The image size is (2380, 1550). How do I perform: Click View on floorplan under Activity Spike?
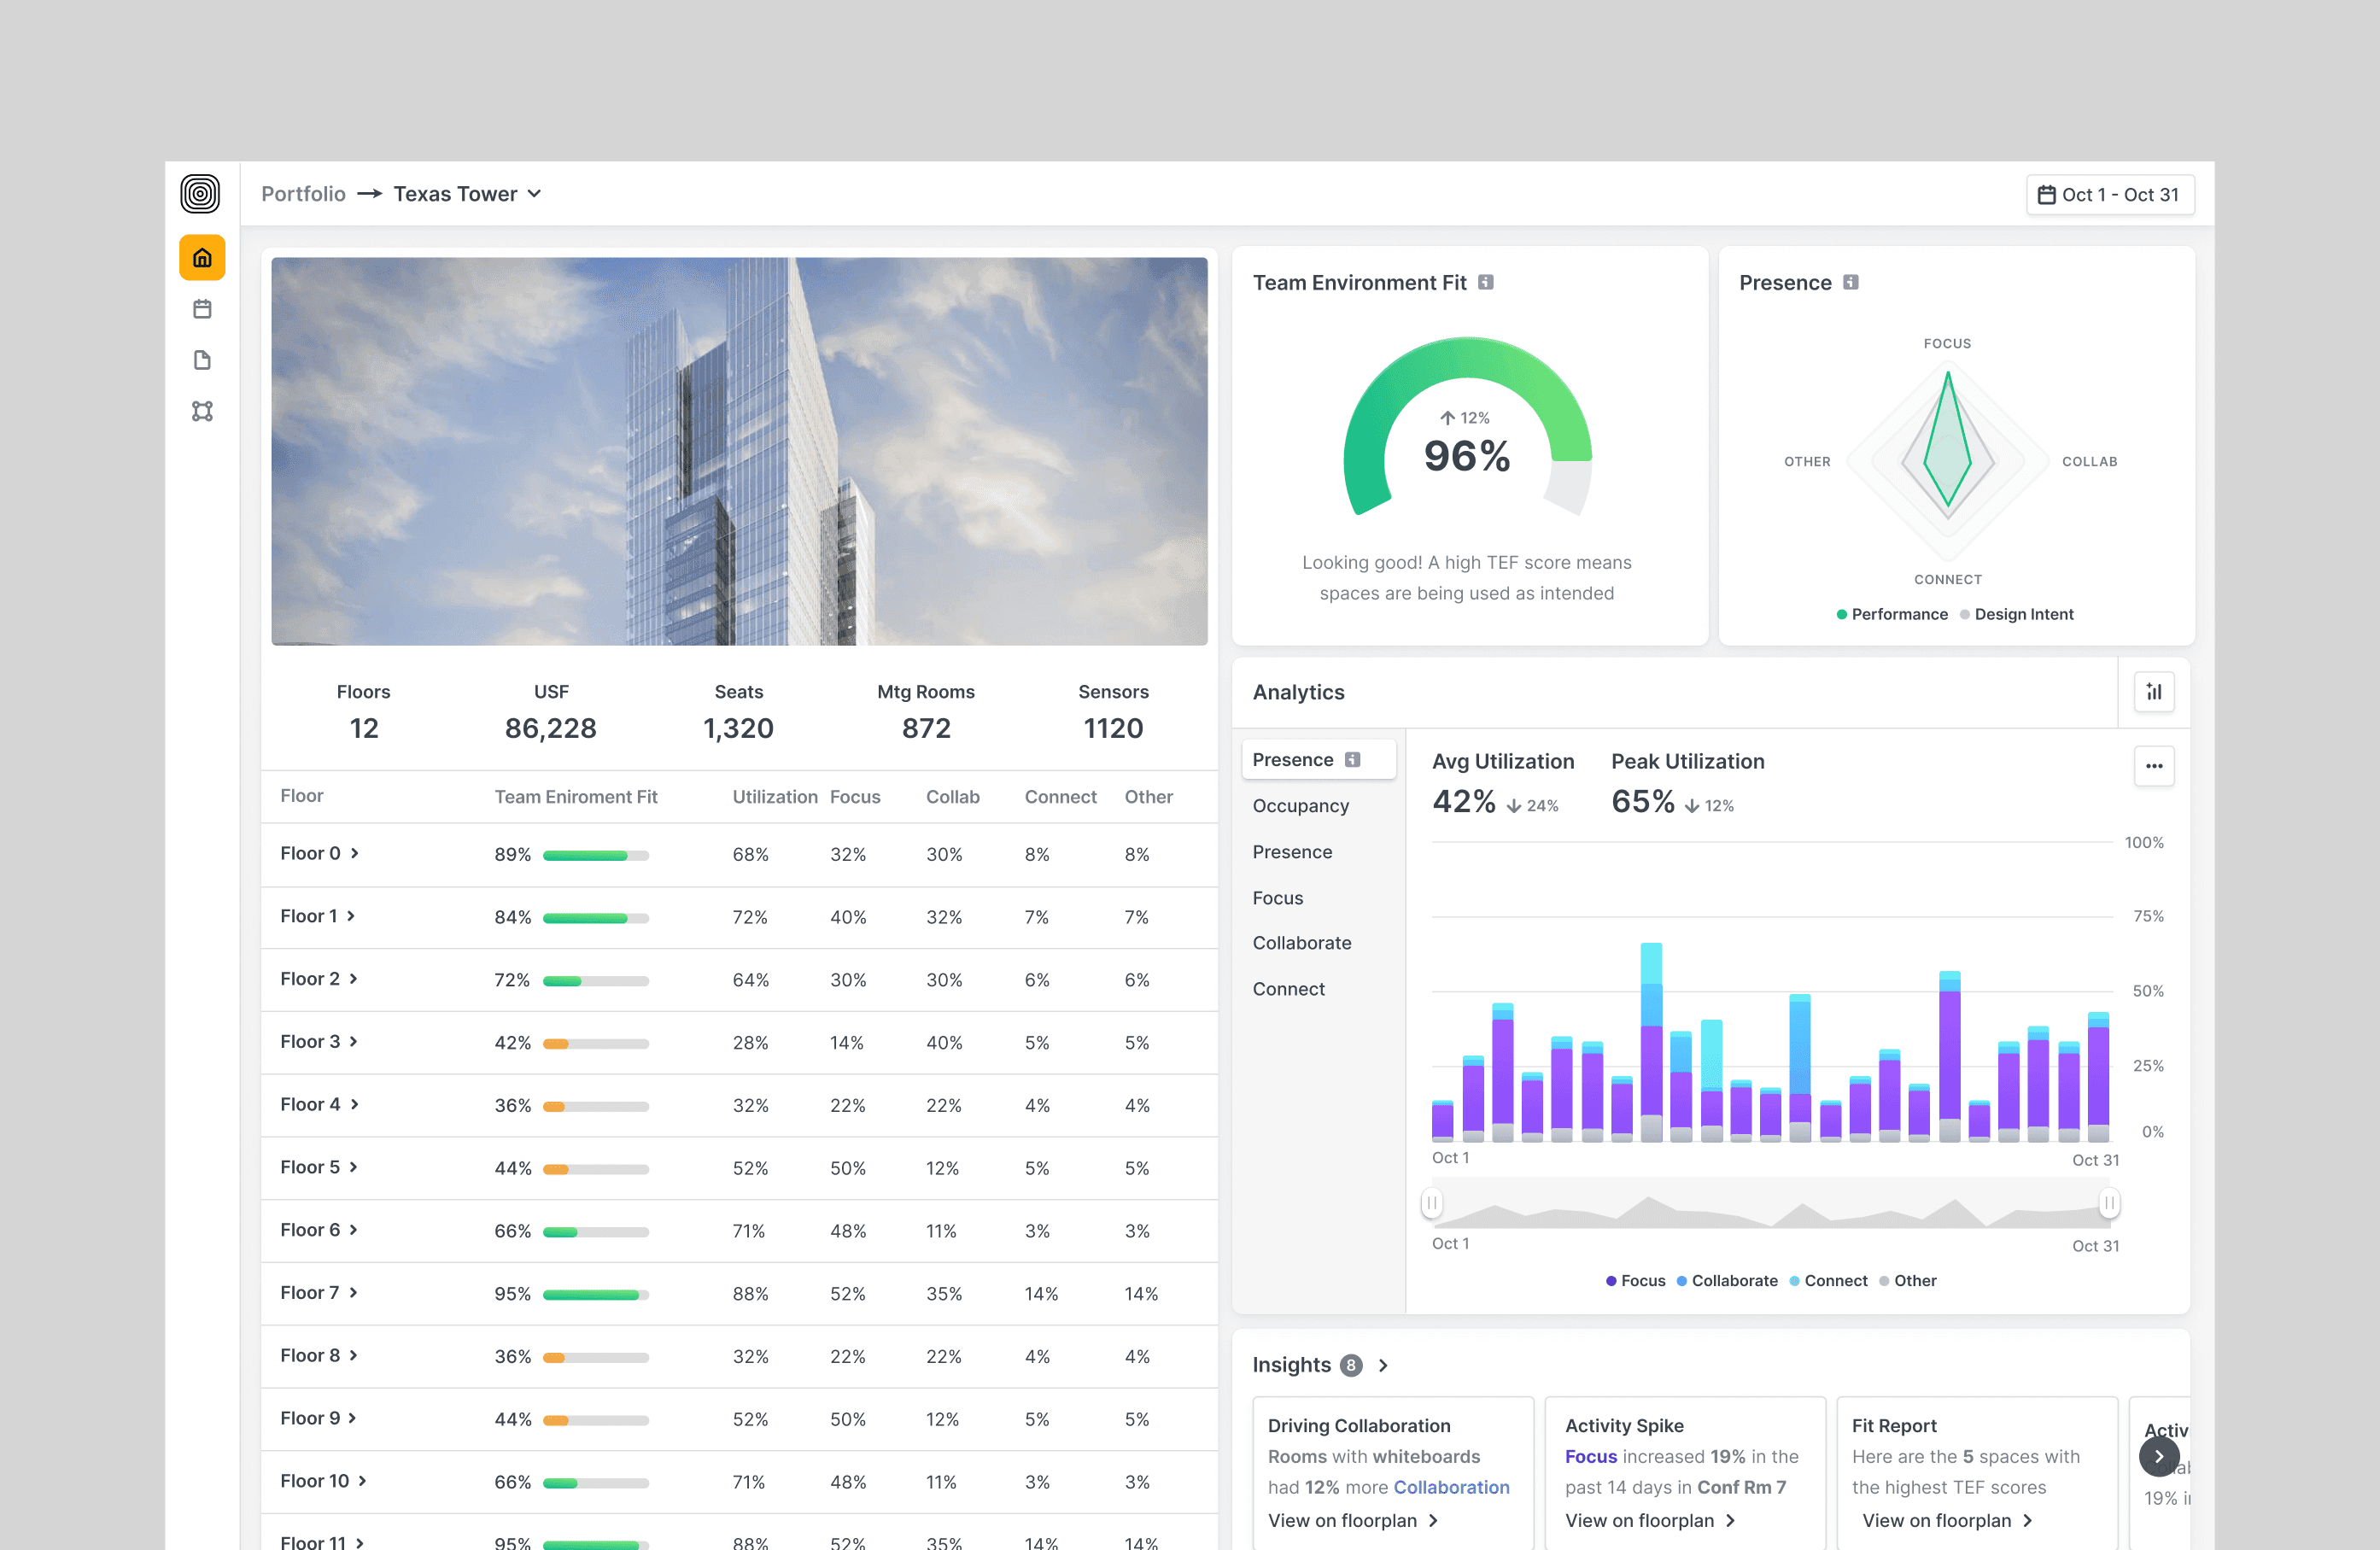click(1649, 1520)
